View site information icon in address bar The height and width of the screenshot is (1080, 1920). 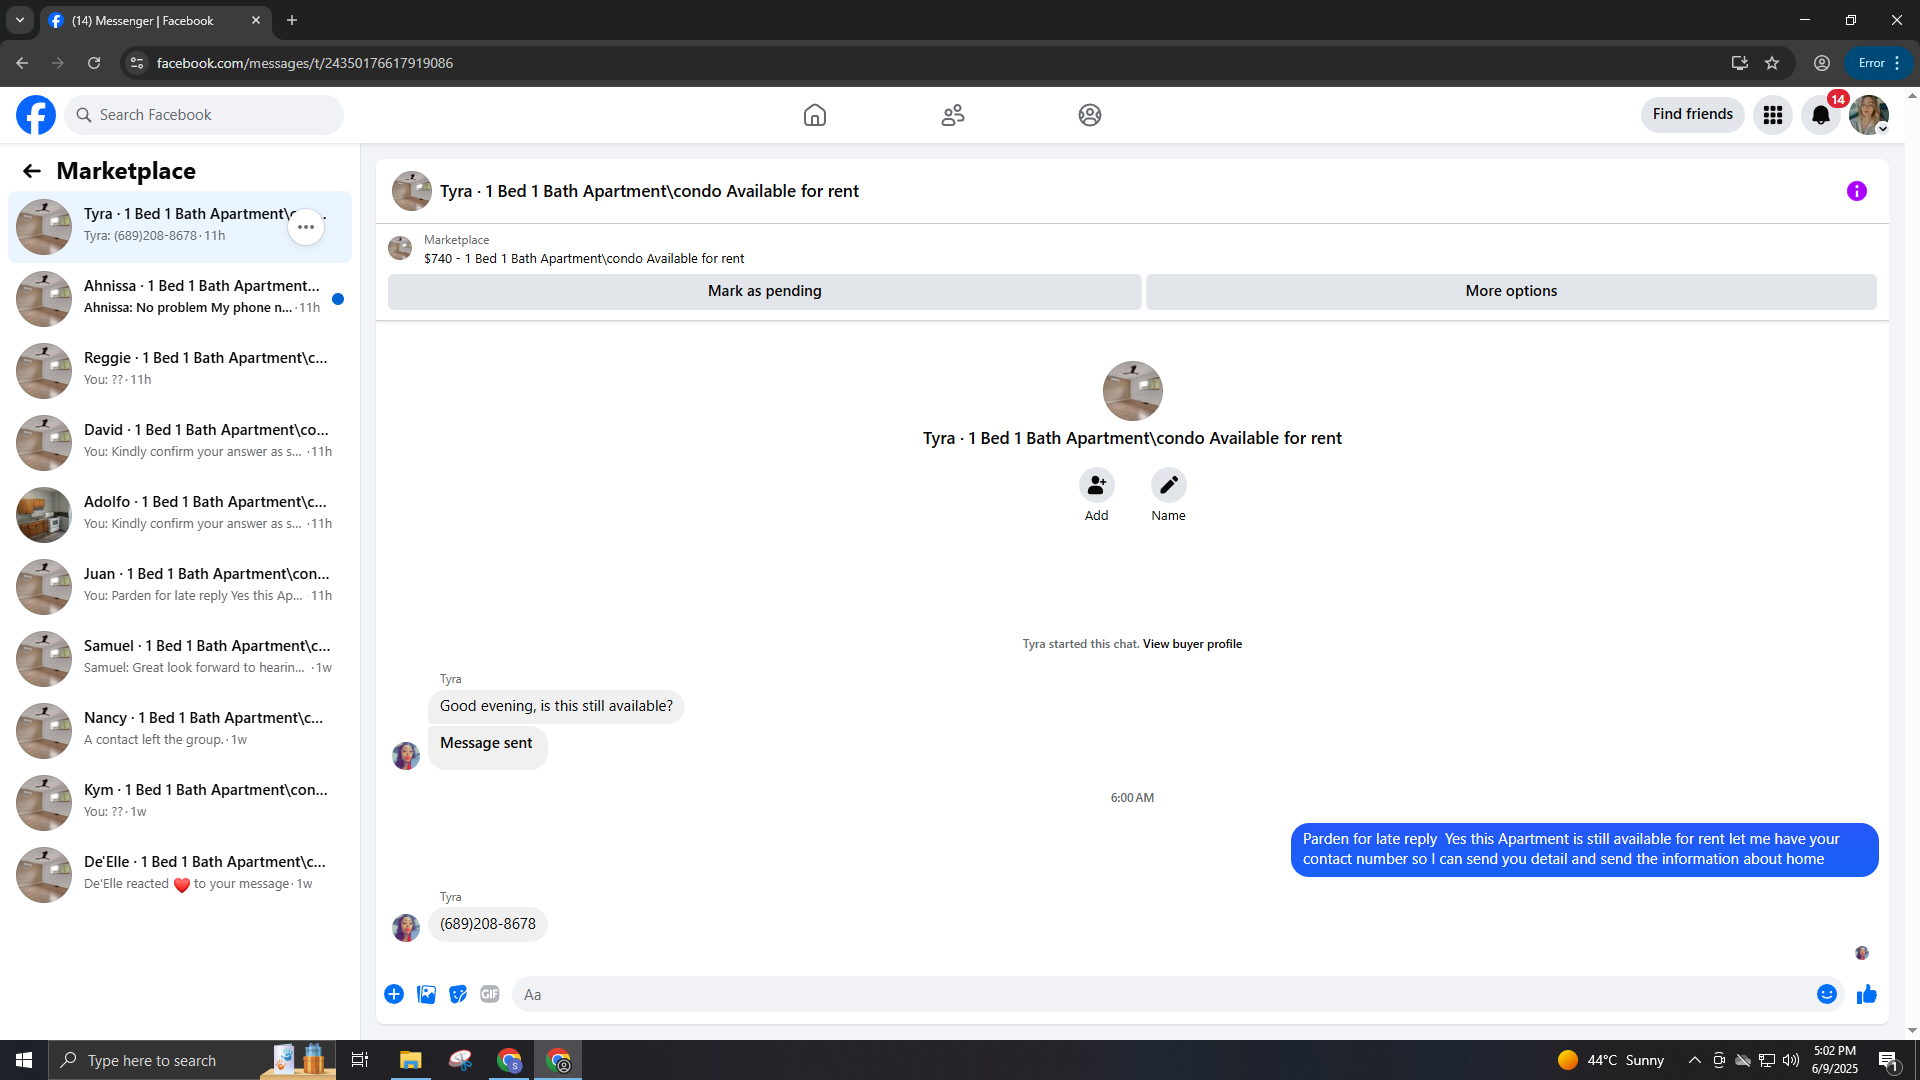(x=137, y=63)
